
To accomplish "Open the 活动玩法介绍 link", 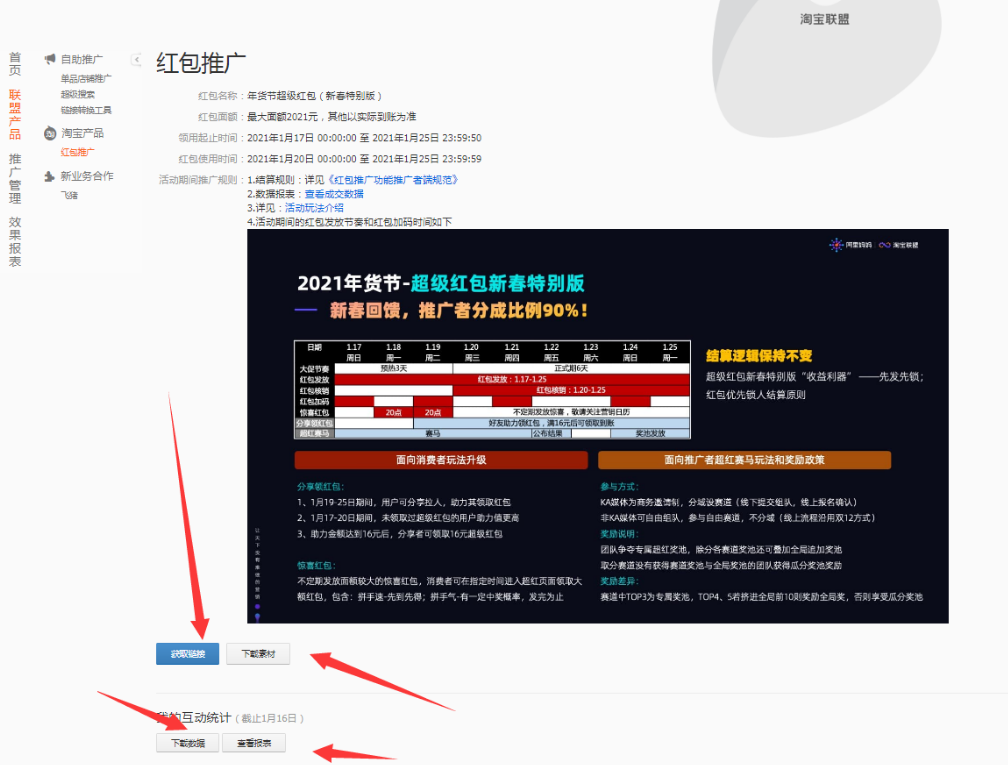I will coord(314,208).
